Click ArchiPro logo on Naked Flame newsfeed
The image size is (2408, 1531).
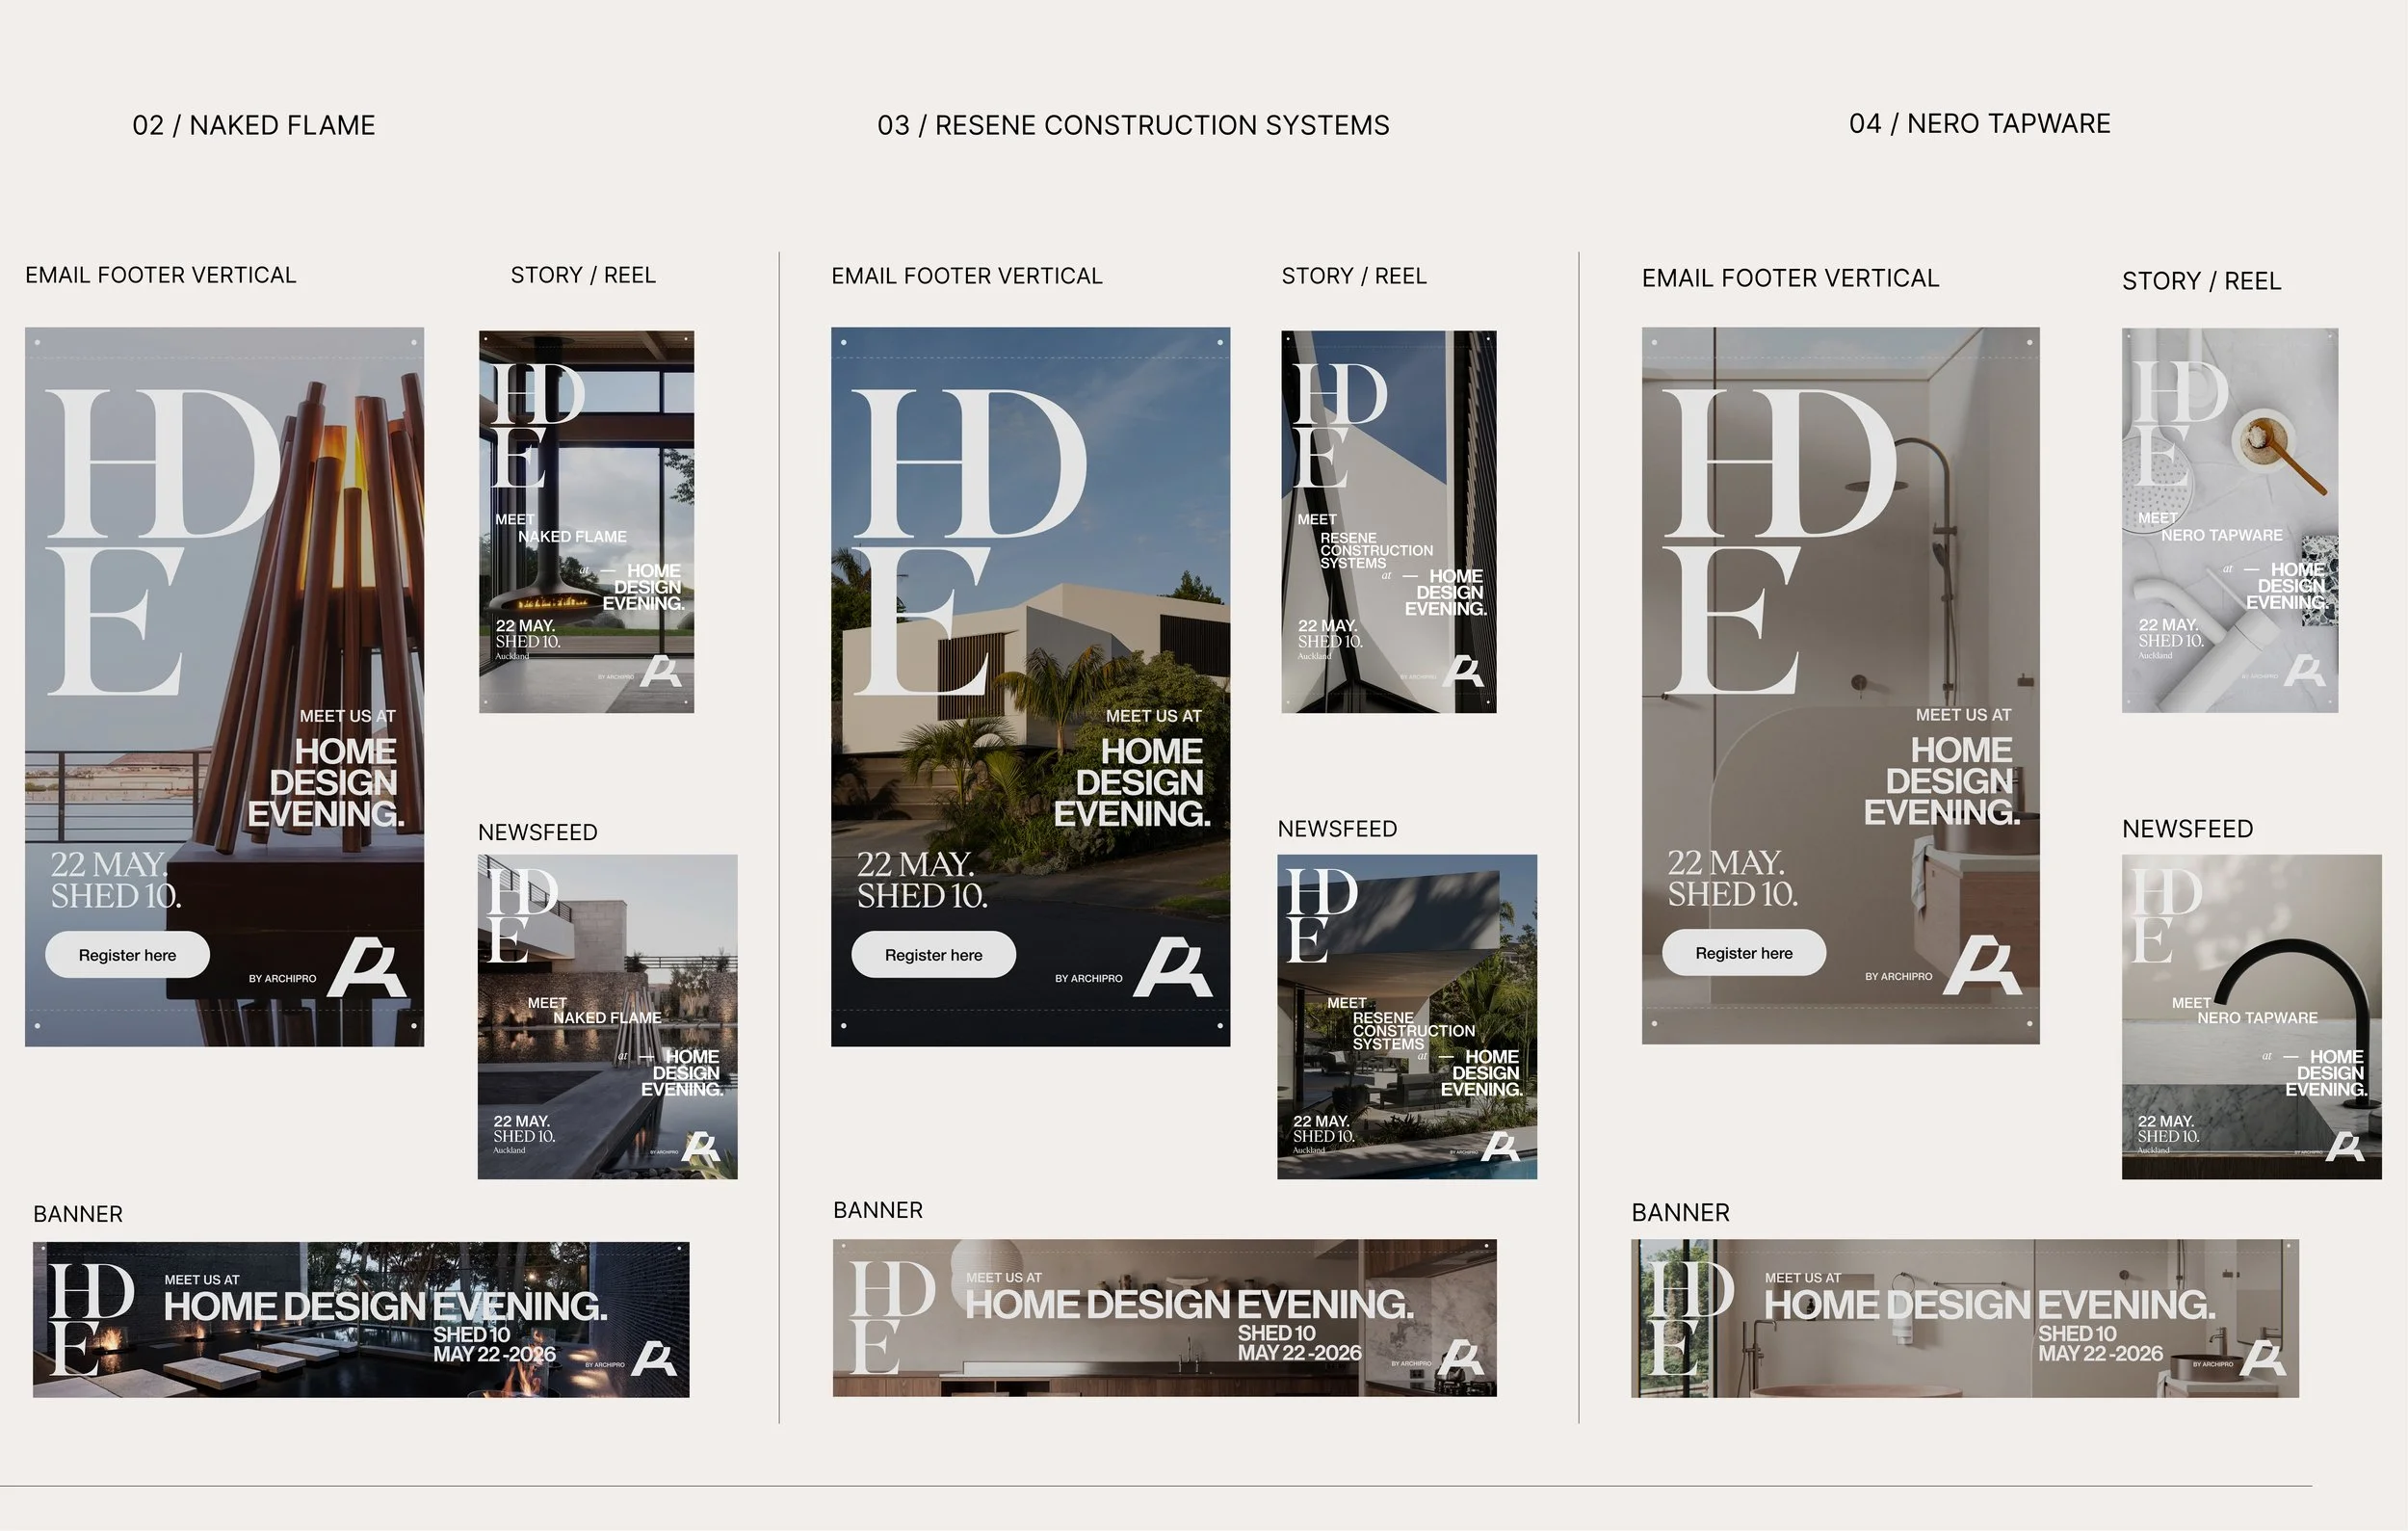702,1147
